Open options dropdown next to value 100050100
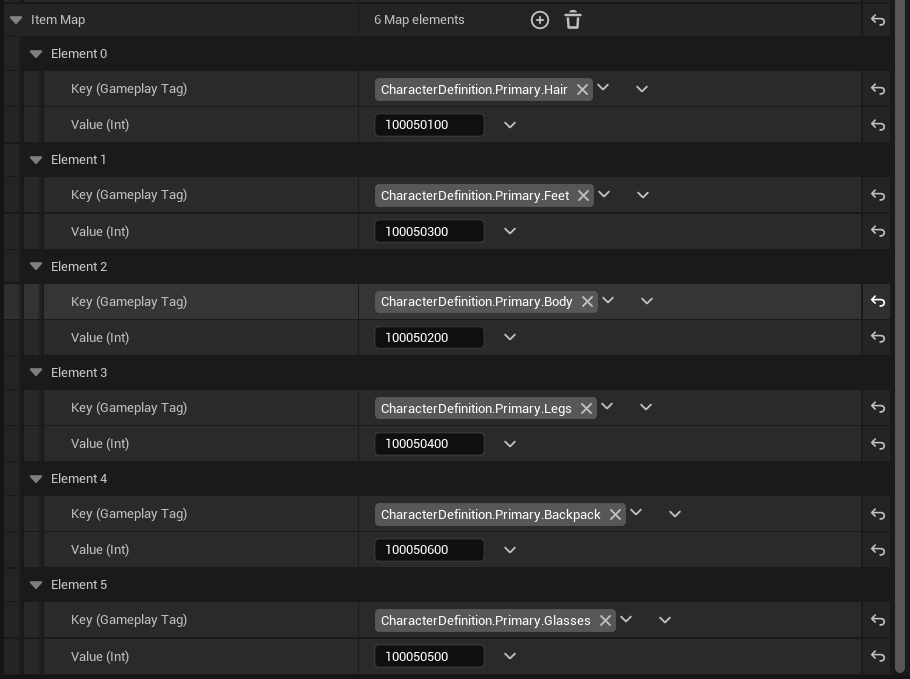This screenshot has height=679, width=910. click(x=510, y=125)
